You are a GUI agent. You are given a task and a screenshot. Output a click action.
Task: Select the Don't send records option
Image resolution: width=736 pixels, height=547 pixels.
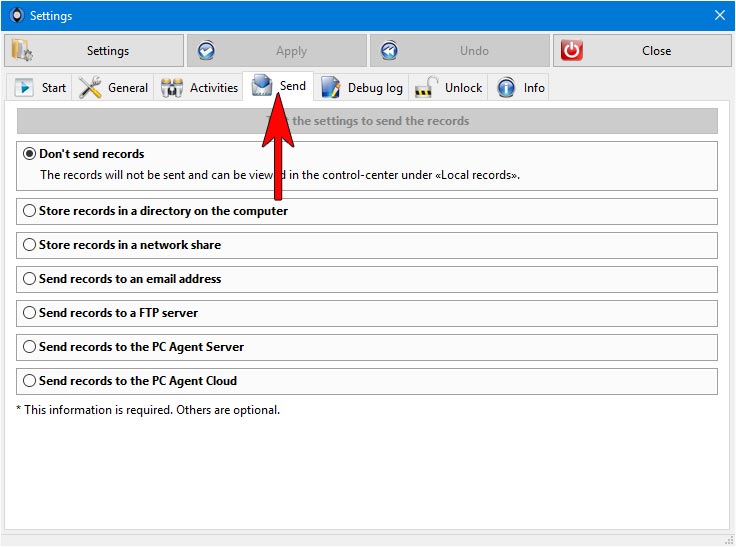click(30, 154)
